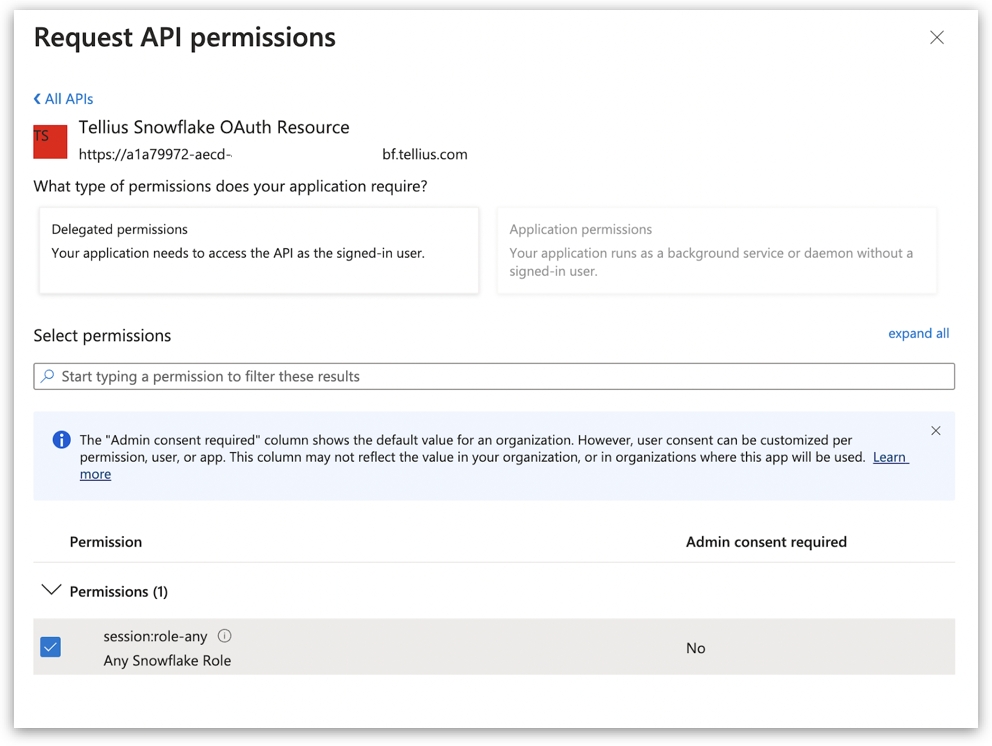Go back via the All APIs link
Screen dimensions: 992x746
[x=68, y=99]
